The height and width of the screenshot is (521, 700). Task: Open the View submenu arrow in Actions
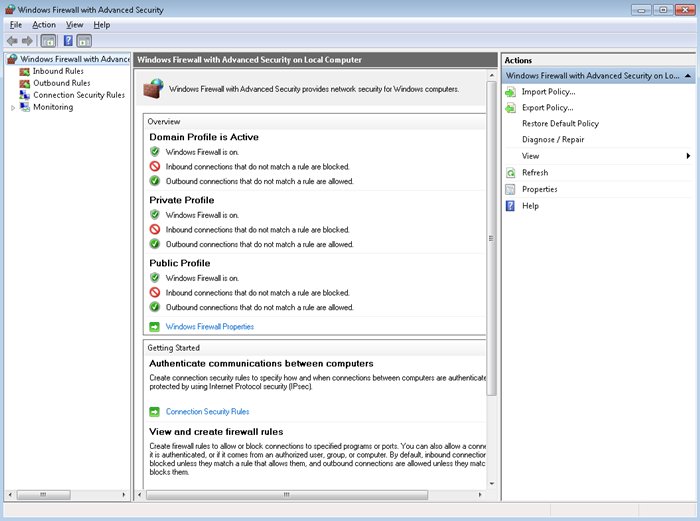688,156
